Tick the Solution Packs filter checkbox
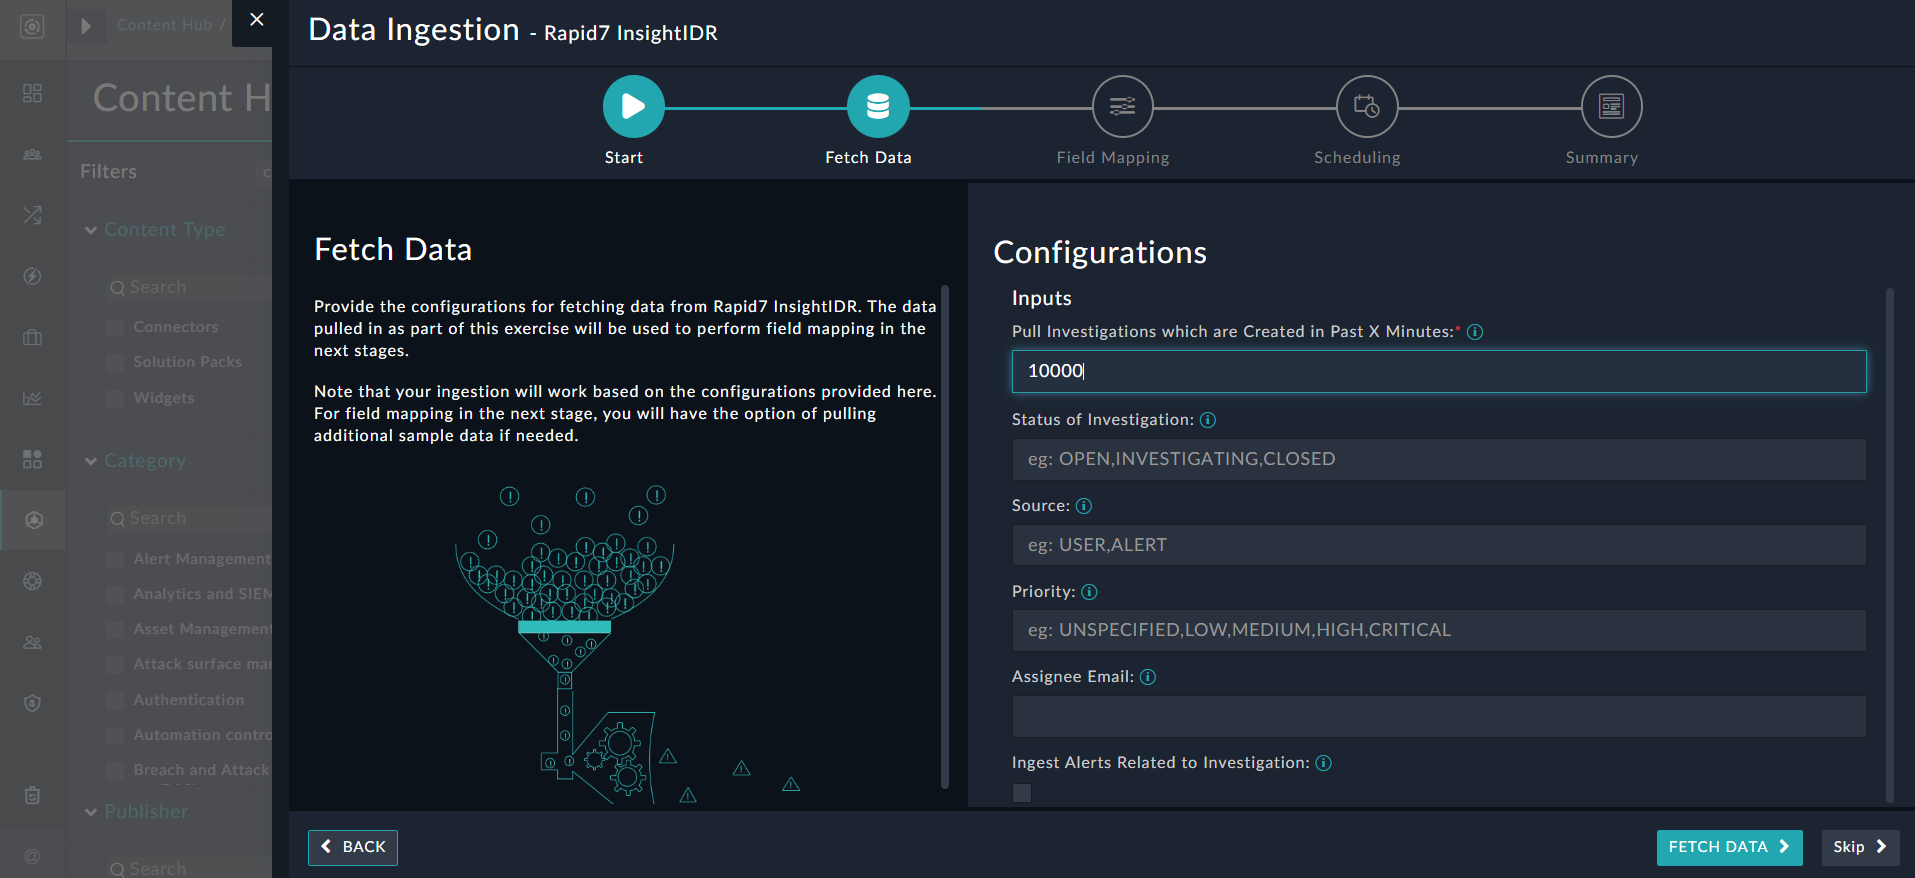 tap(115, 363)
